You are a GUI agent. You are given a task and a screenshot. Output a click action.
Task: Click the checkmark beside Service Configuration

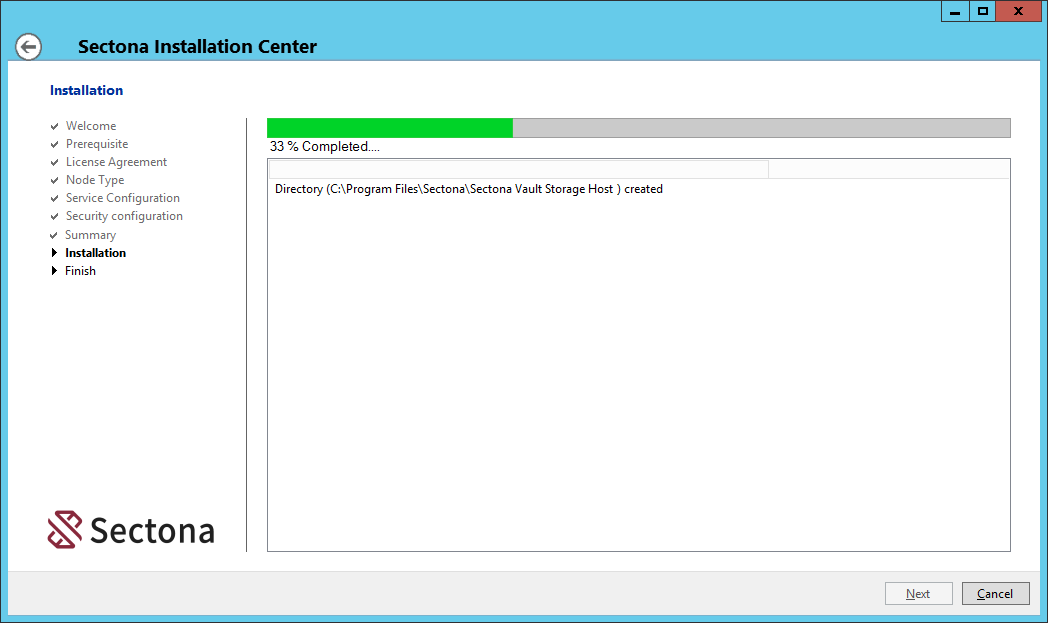[x=54, y=197]
